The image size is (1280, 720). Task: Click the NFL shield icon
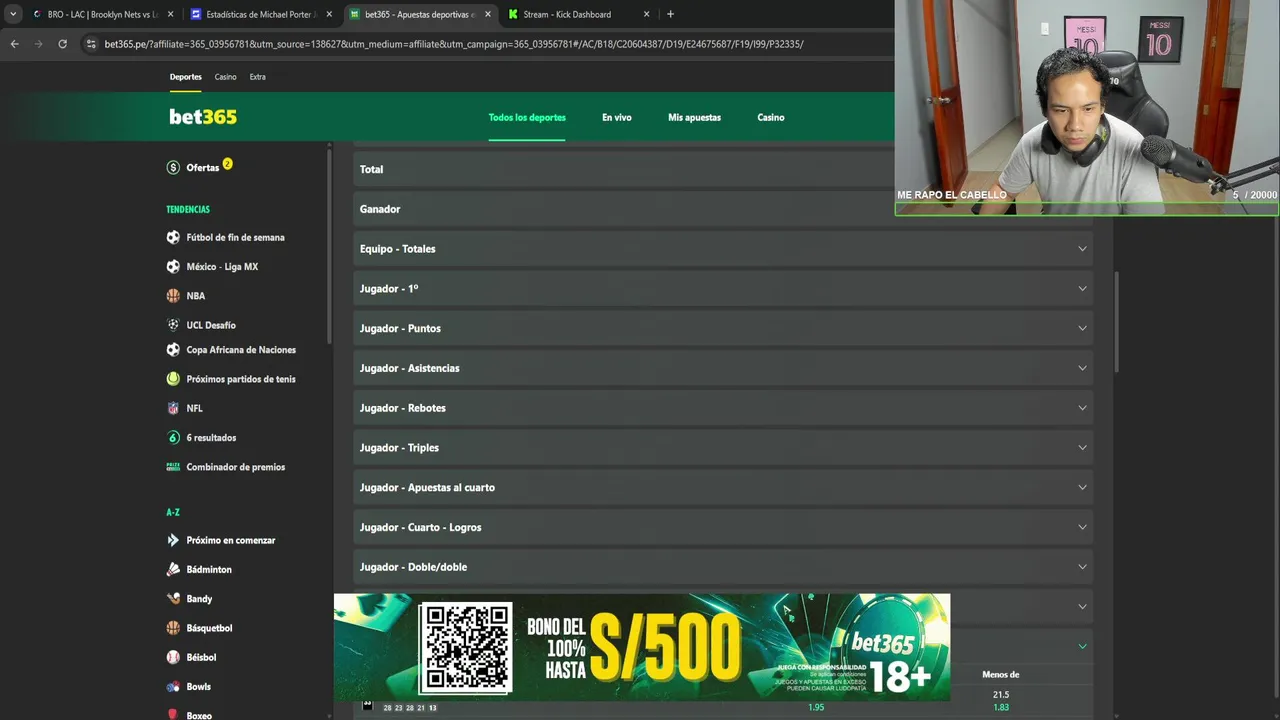point(173,408)
